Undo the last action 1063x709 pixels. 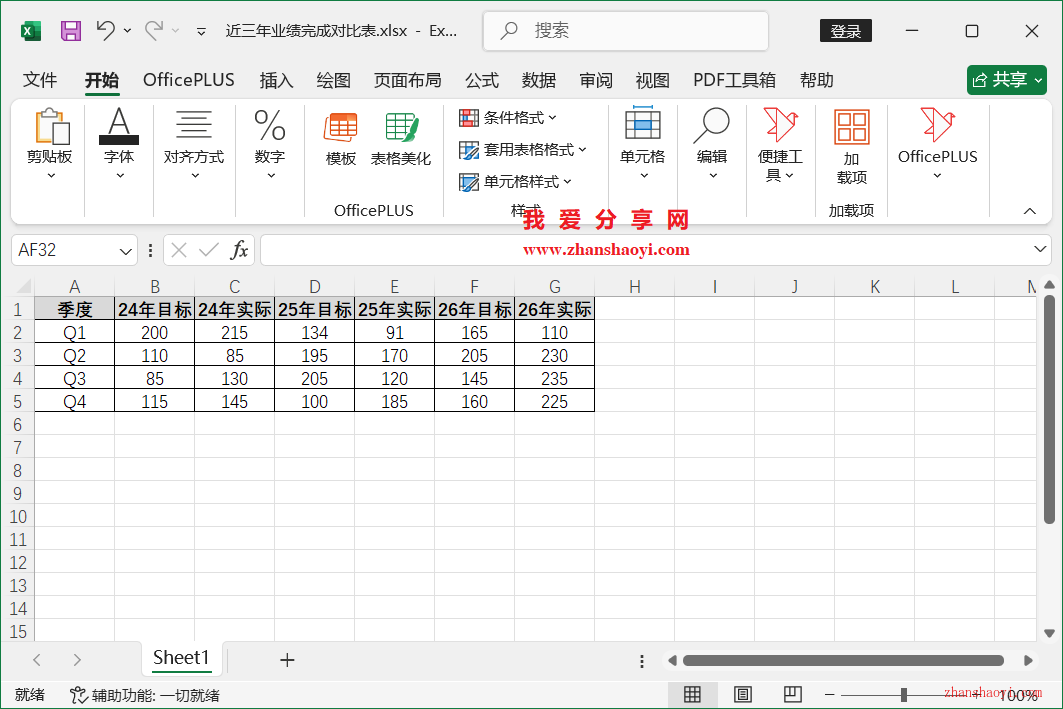(x=105, y=31)
